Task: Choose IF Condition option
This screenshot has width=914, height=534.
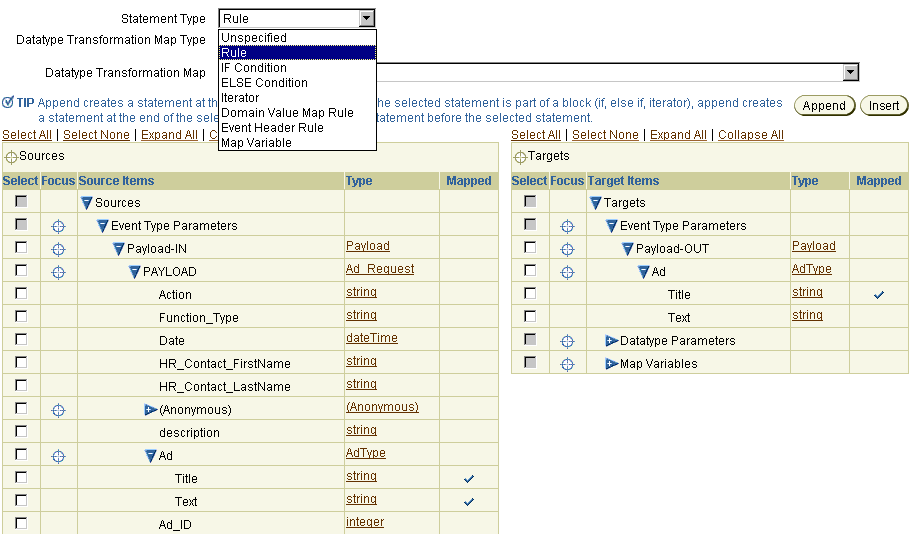Action: pos(297,68)
